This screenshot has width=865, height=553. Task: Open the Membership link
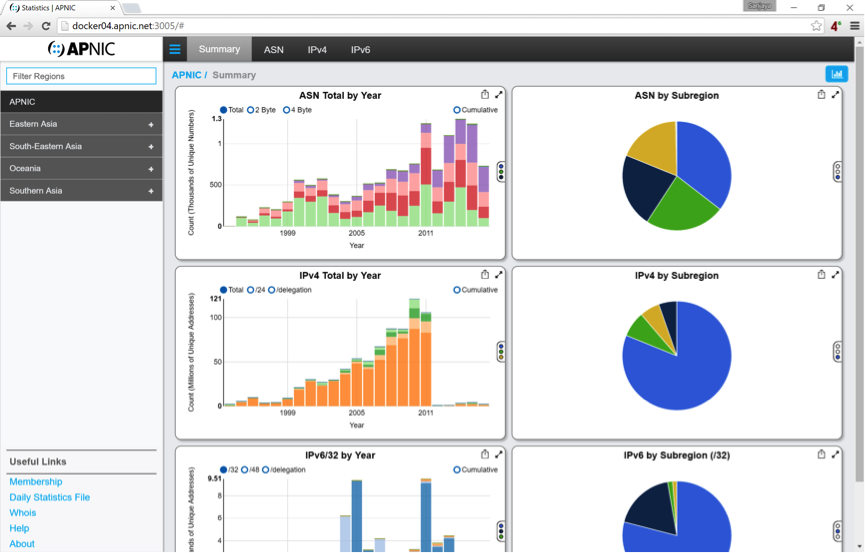[36, 481]
